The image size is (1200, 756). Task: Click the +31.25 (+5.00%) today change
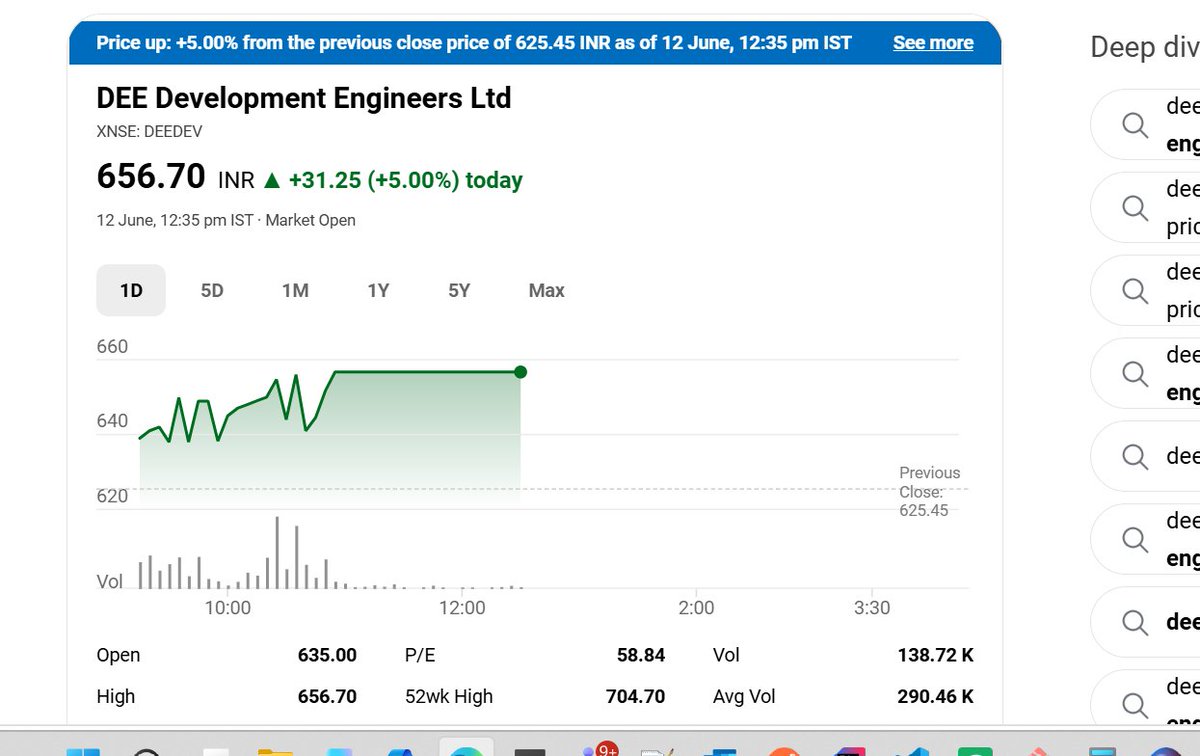point(406,180)
